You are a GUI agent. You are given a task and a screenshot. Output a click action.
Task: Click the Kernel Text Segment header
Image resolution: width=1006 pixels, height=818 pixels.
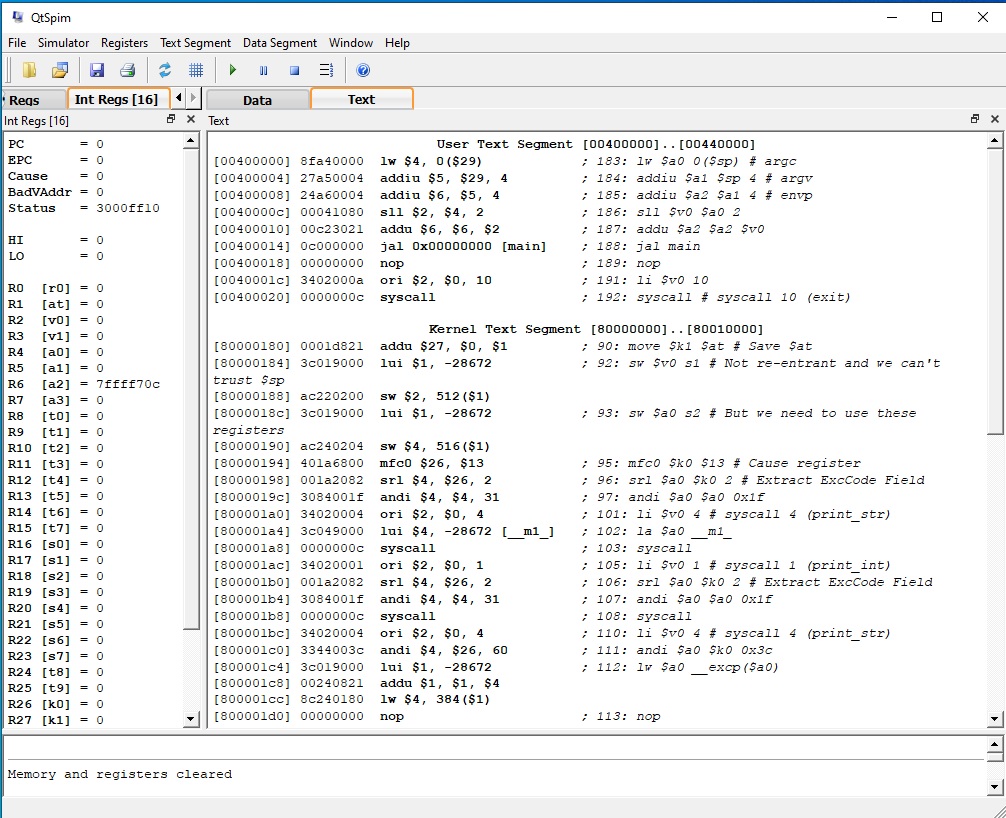596,328
